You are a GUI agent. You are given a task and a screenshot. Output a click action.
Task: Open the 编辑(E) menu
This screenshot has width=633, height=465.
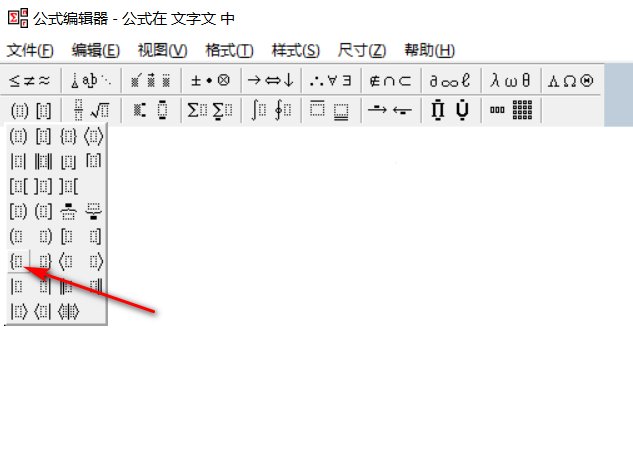(96, 50)
